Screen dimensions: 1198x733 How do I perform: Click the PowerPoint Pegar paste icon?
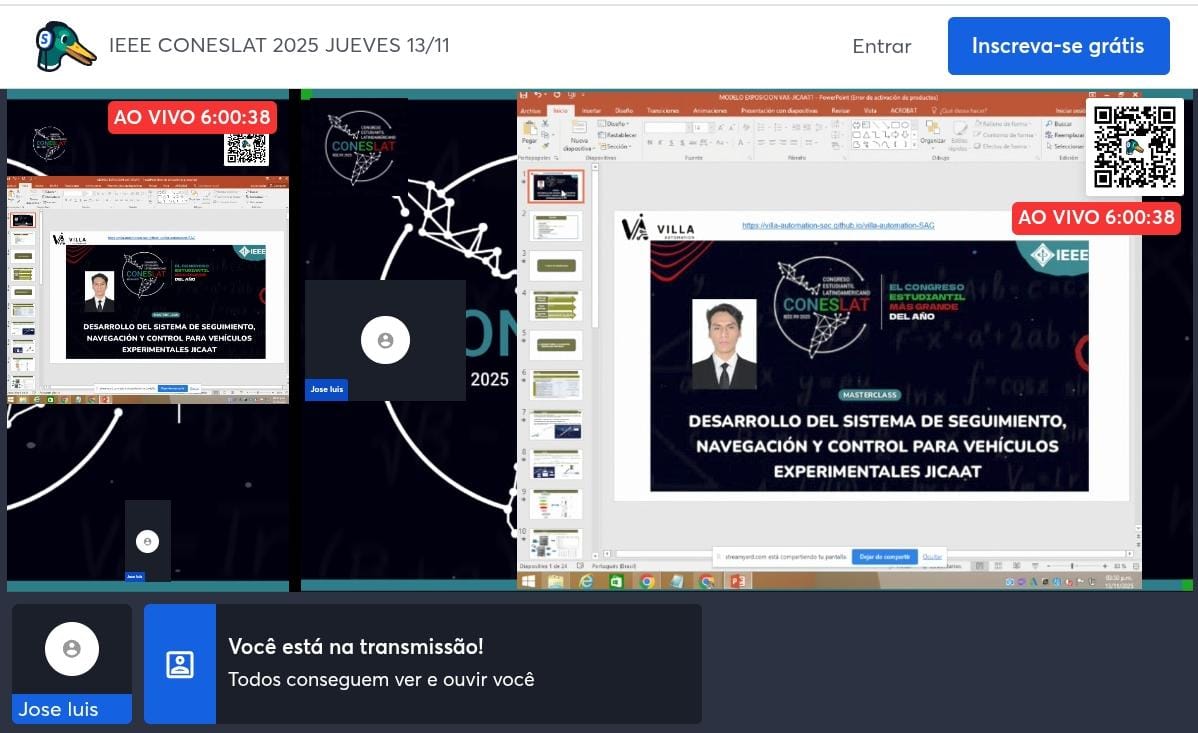[x=530, y=131]
